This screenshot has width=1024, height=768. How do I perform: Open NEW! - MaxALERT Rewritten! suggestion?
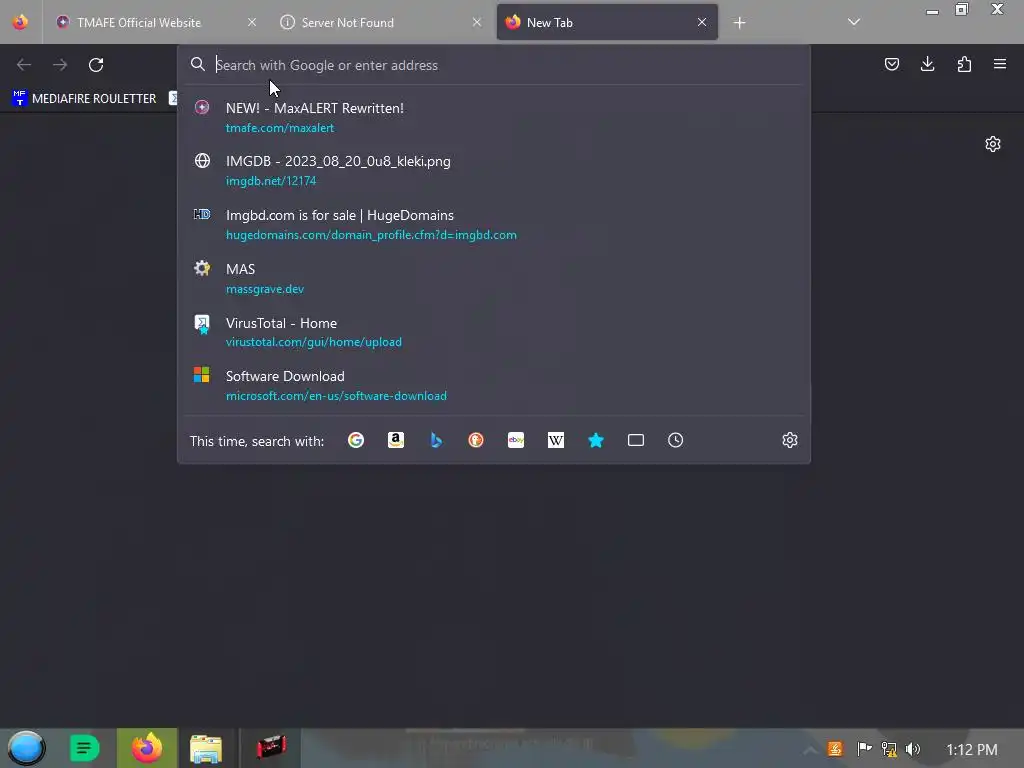(494, 118)
